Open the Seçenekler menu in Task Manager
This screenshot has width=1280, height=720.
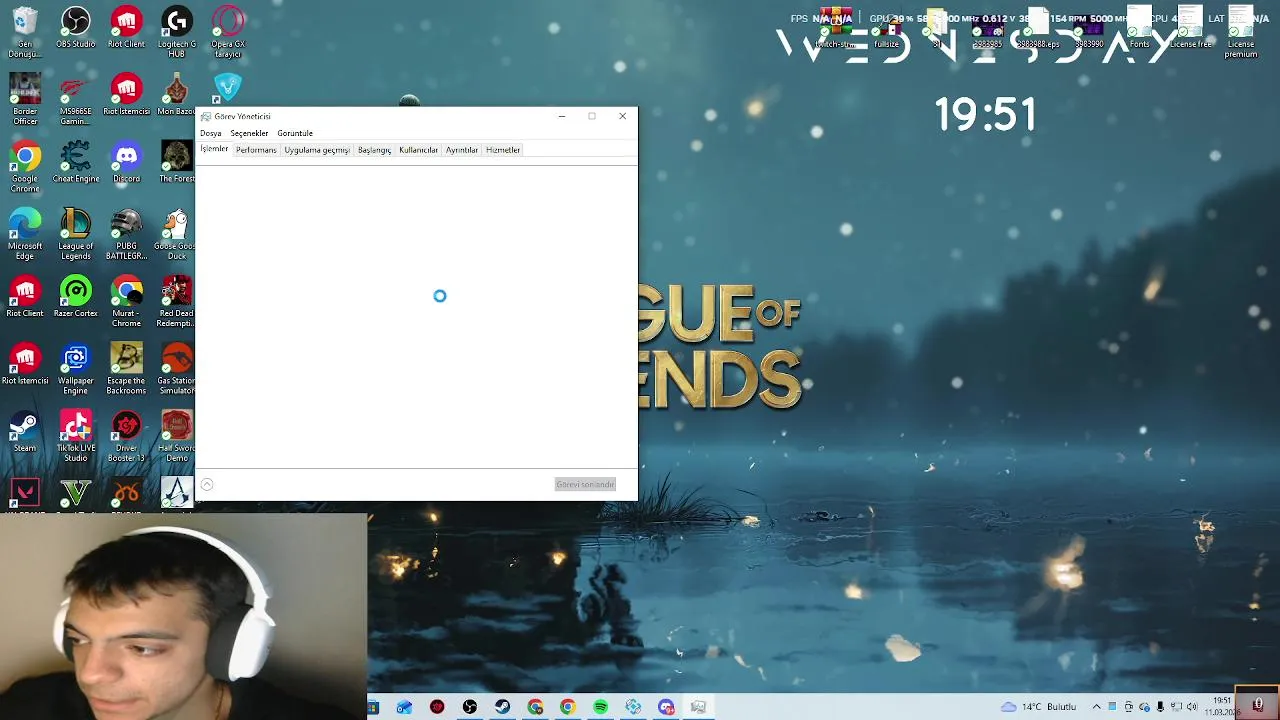click(249, 133)
